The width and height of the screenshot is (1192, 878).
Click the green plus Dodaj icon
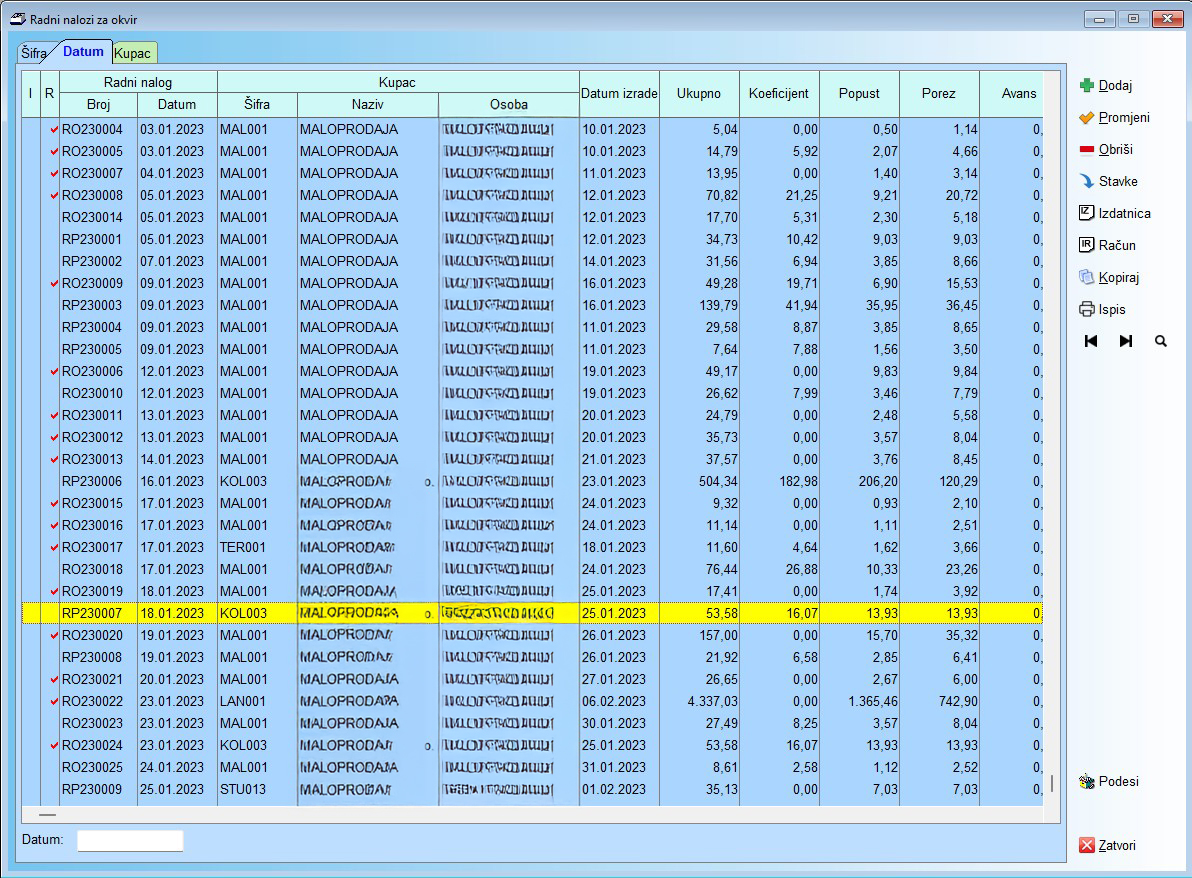click(1087, 86)
